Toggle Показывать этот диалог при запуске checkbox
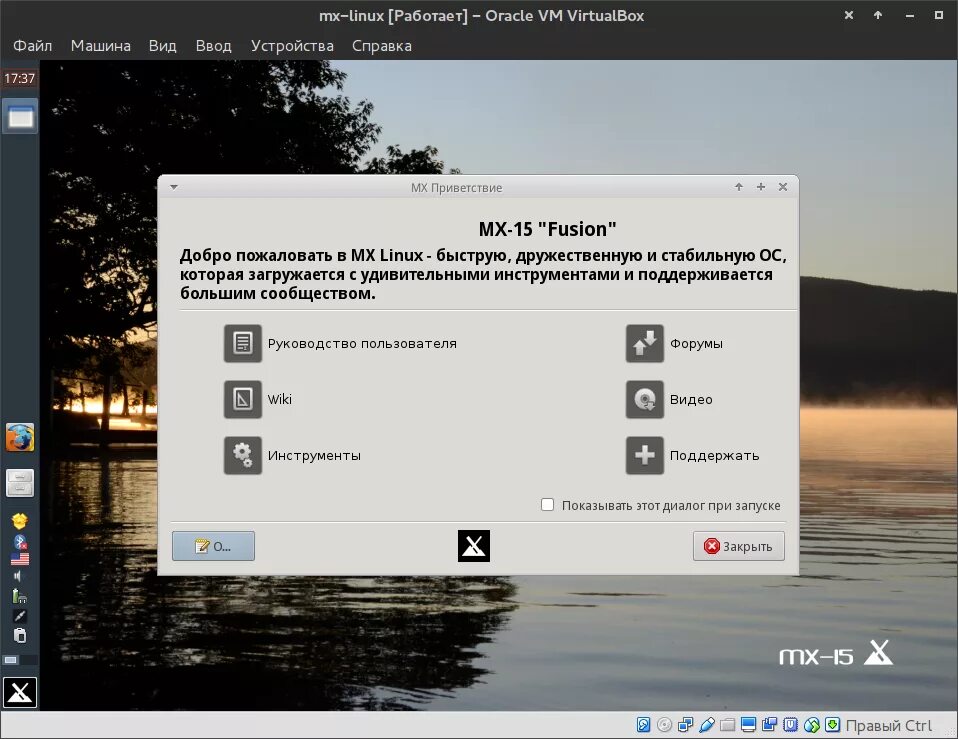 [547, 504]
